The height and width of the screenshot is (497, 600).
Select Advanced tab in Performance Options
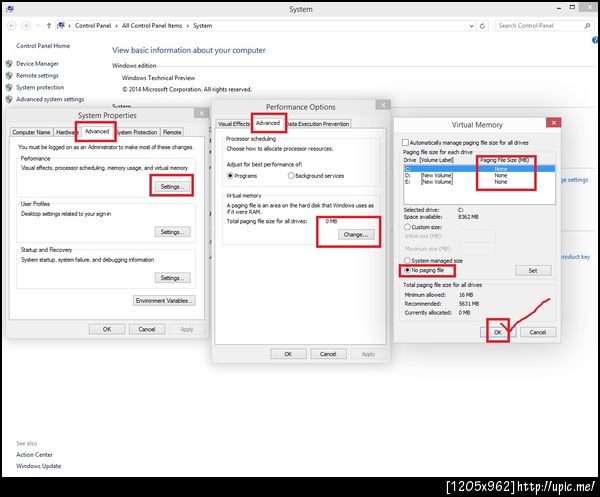pos(268,123)
